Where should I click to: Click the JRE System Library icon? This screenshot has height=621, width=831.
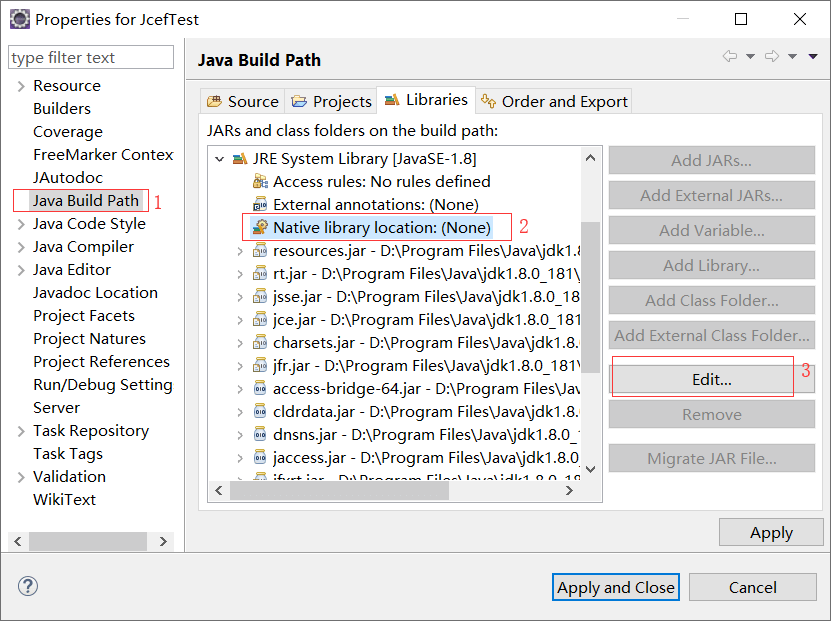point(240,159)
